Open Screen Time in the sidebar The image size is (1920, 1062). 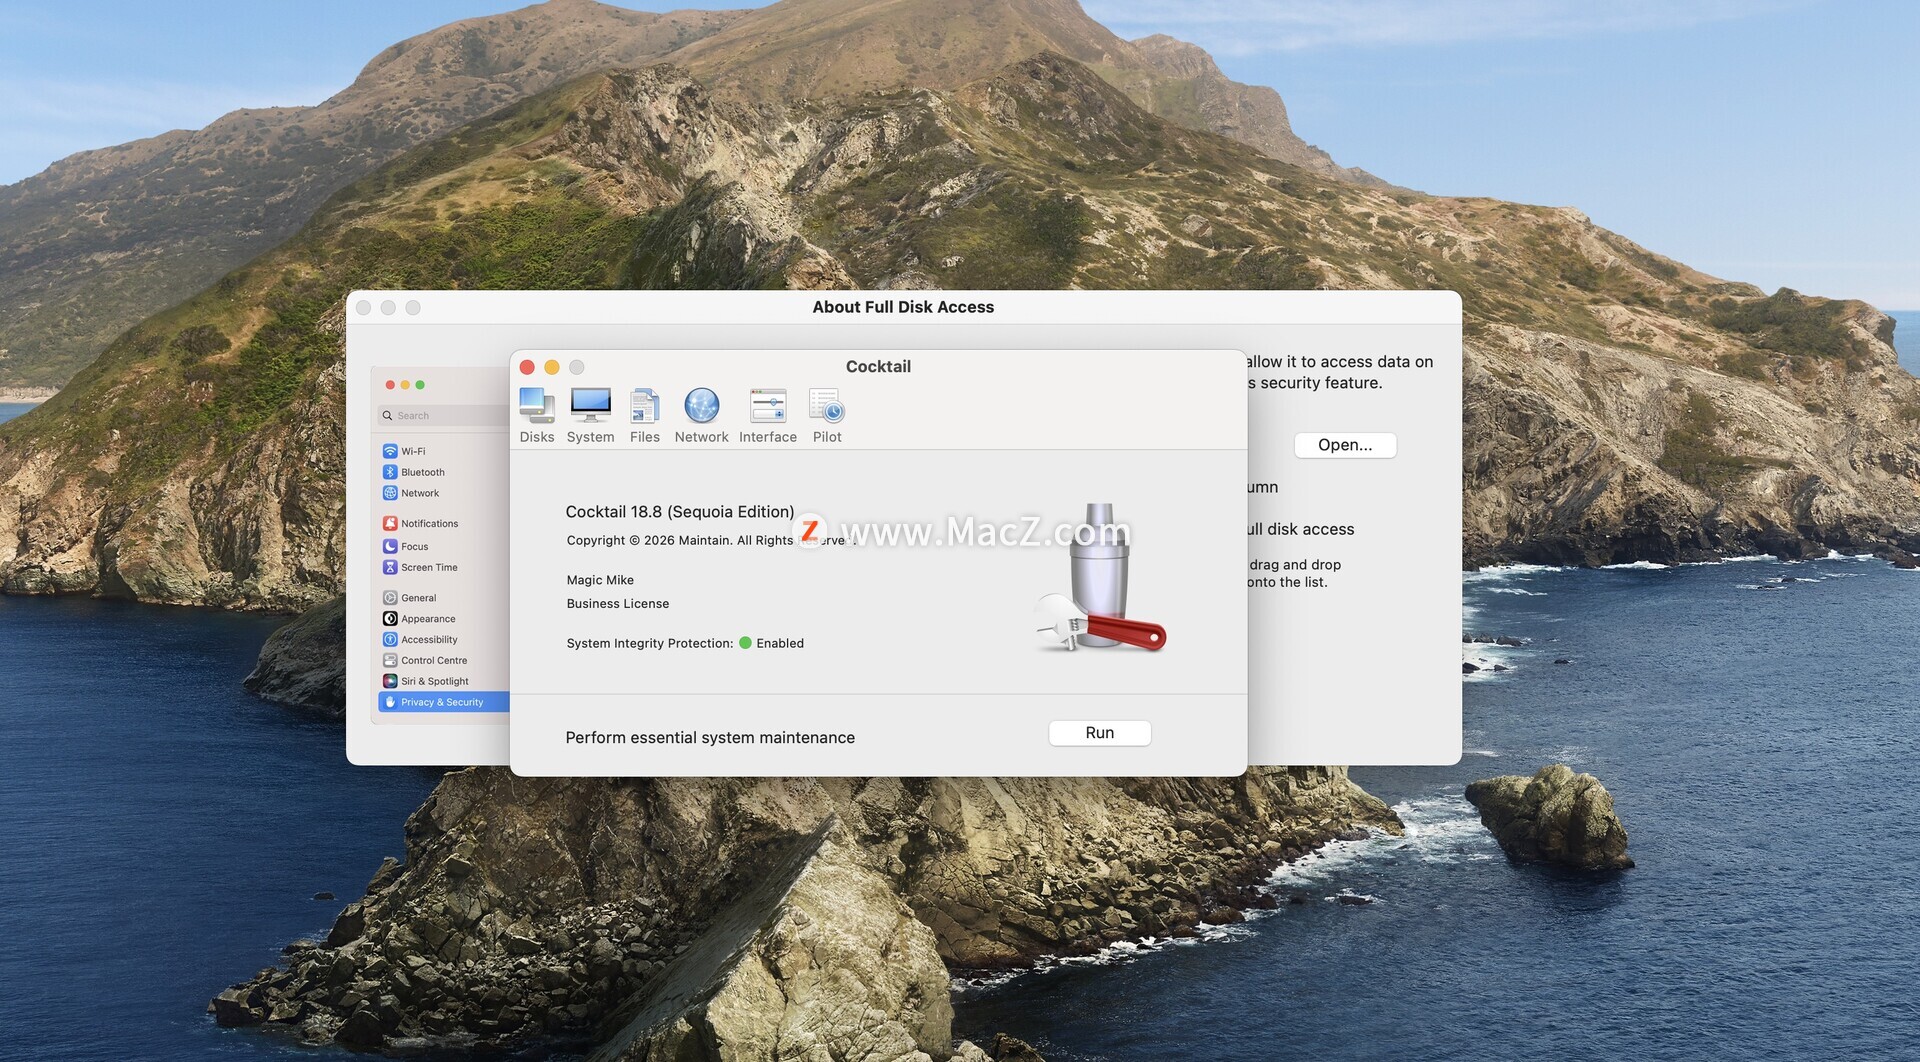click(x=429, y=567)
